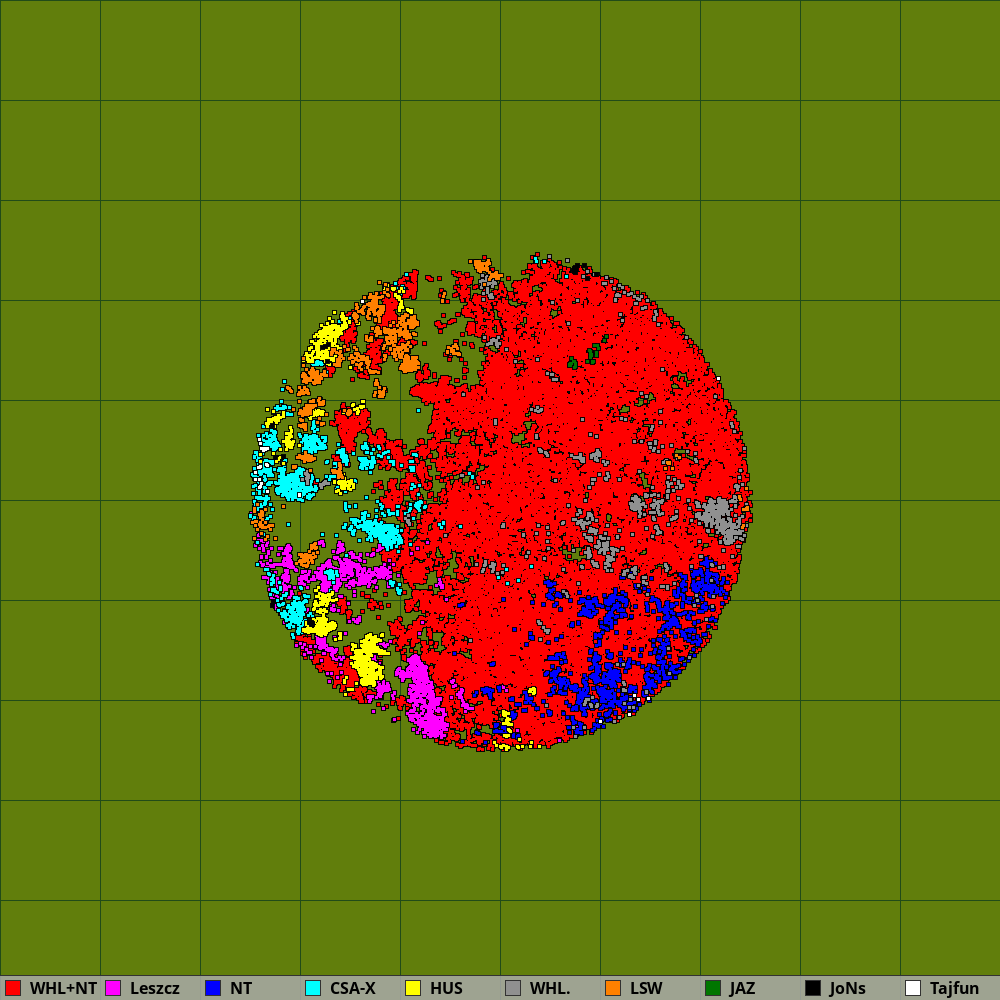This screenshot has height=1000, width=1000.
Task: Select the WHL. legend label
Action: [550, 988]
